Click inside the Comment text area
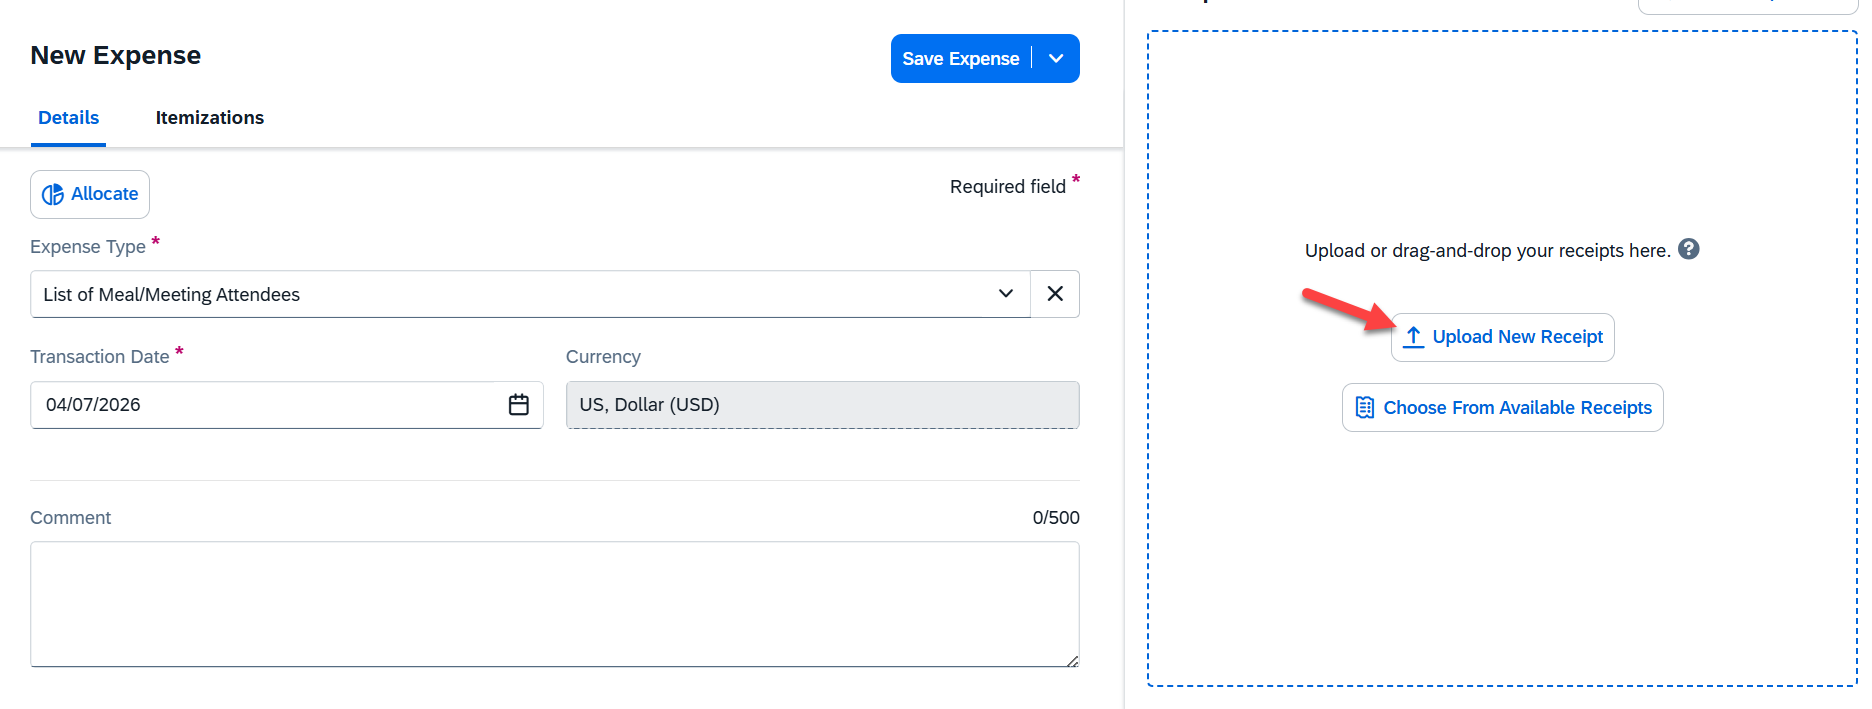 [x=554, y=604]
